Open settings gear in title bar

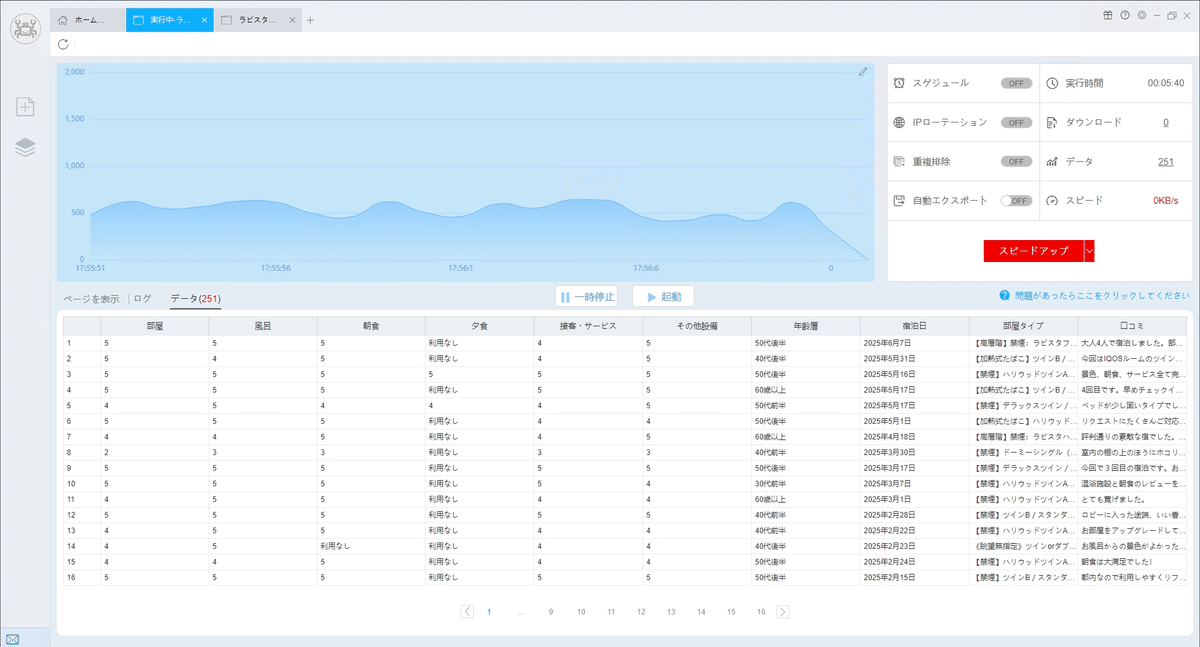point(1141,15)
